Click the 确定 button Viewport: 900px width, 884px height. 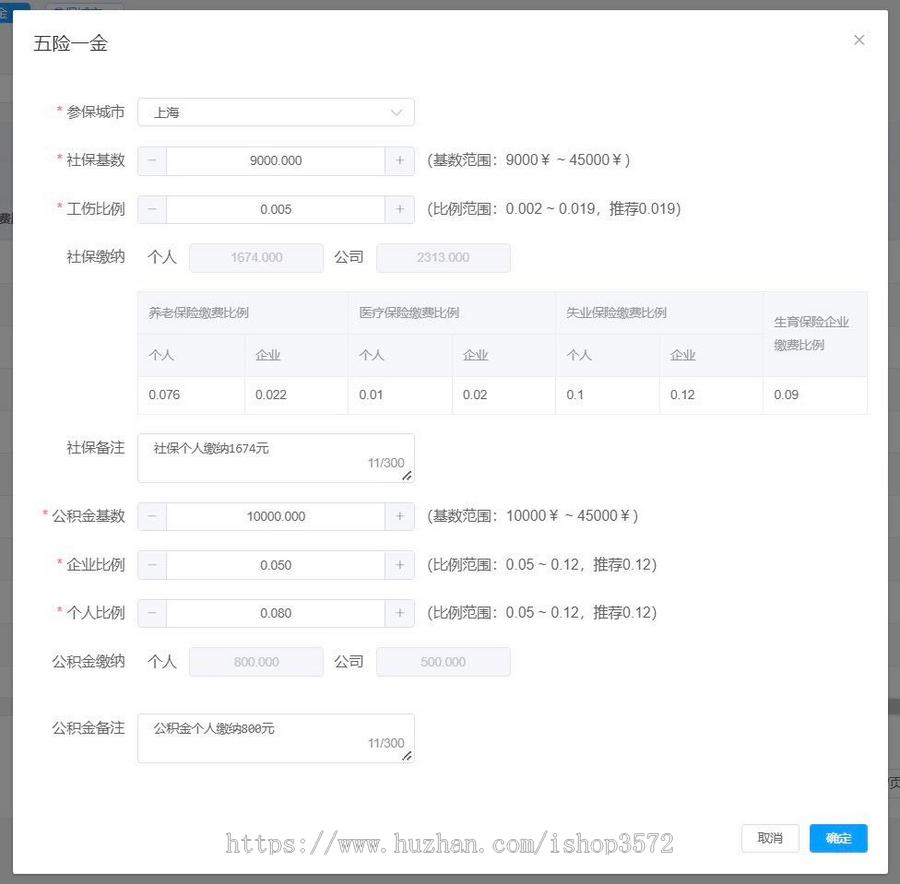click(x=838, y=838)
